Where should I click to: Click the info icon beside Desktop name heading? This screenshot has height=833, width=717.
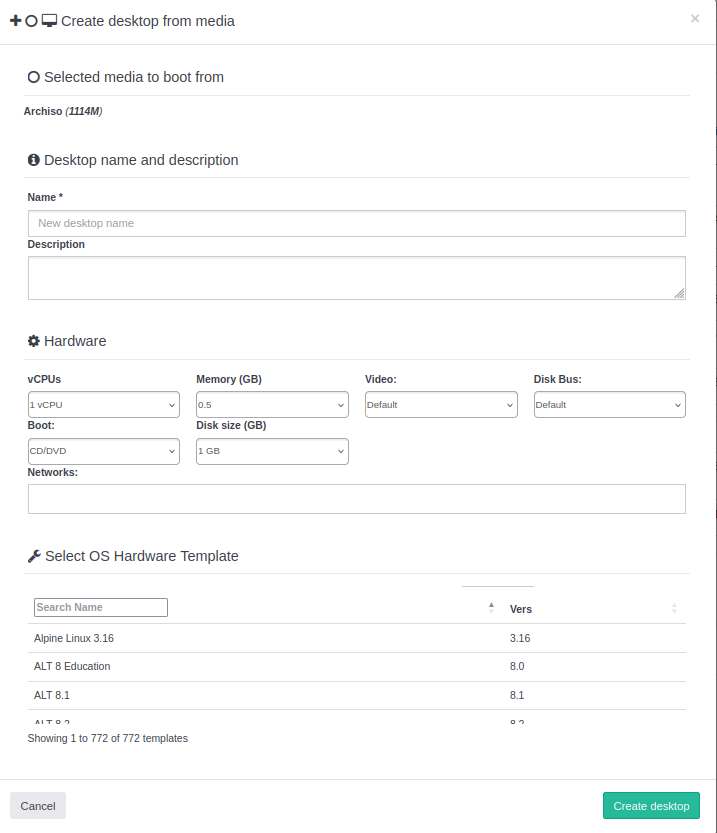[x=33, y=160]
